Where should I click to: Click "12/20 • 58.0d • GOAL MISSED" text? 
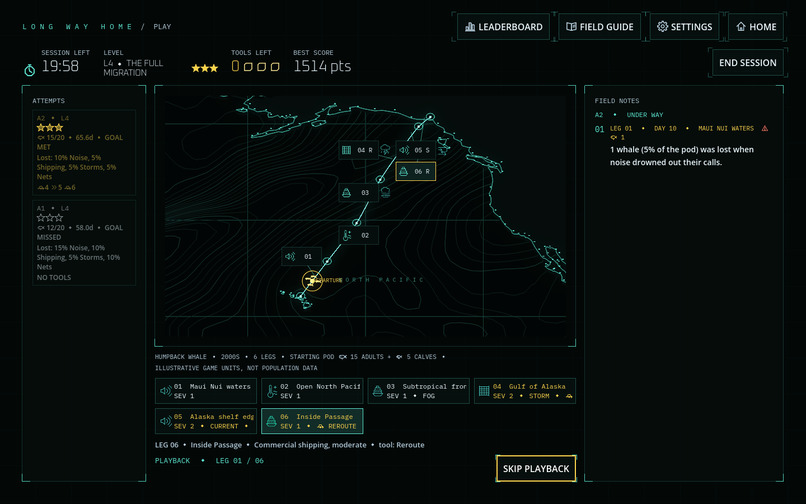[80, 232]
